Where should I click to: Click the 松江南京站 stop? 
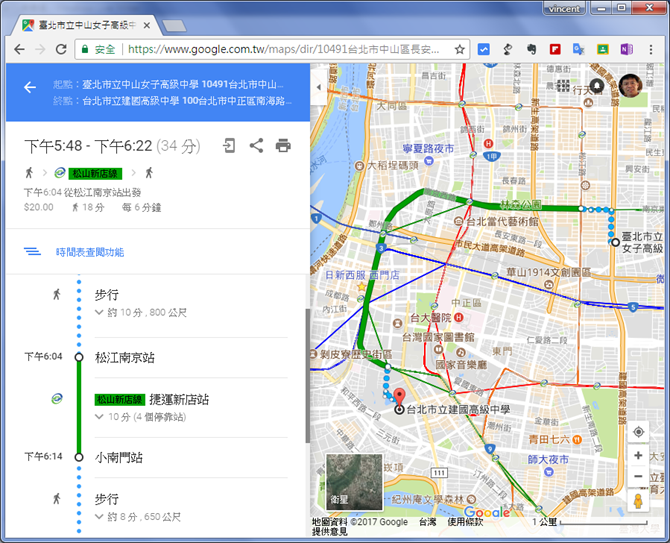[125, 357]
